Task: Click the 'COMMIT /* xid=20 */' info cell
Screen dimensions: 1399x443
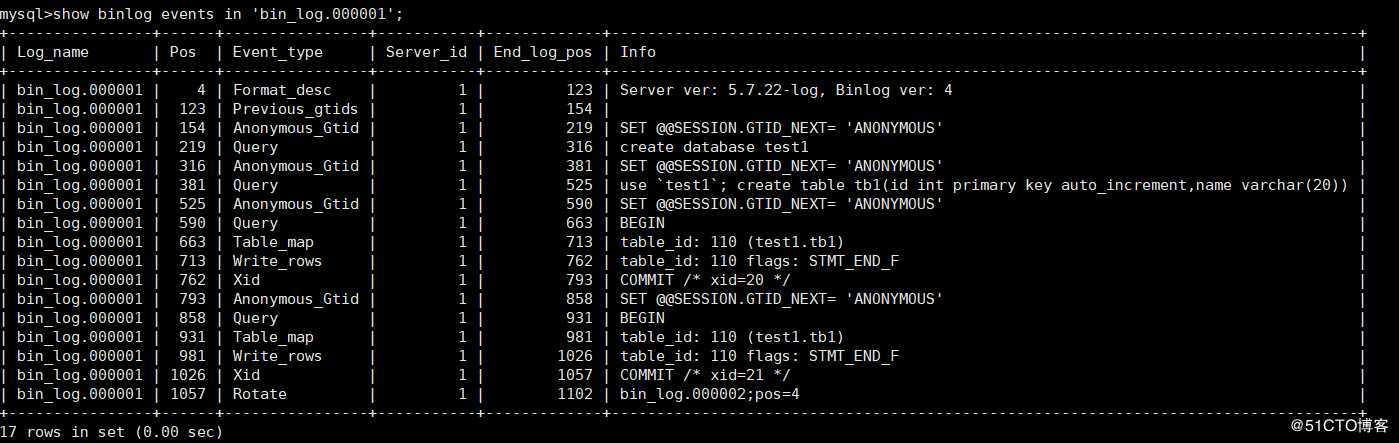Action: click(x=705, y=280)
